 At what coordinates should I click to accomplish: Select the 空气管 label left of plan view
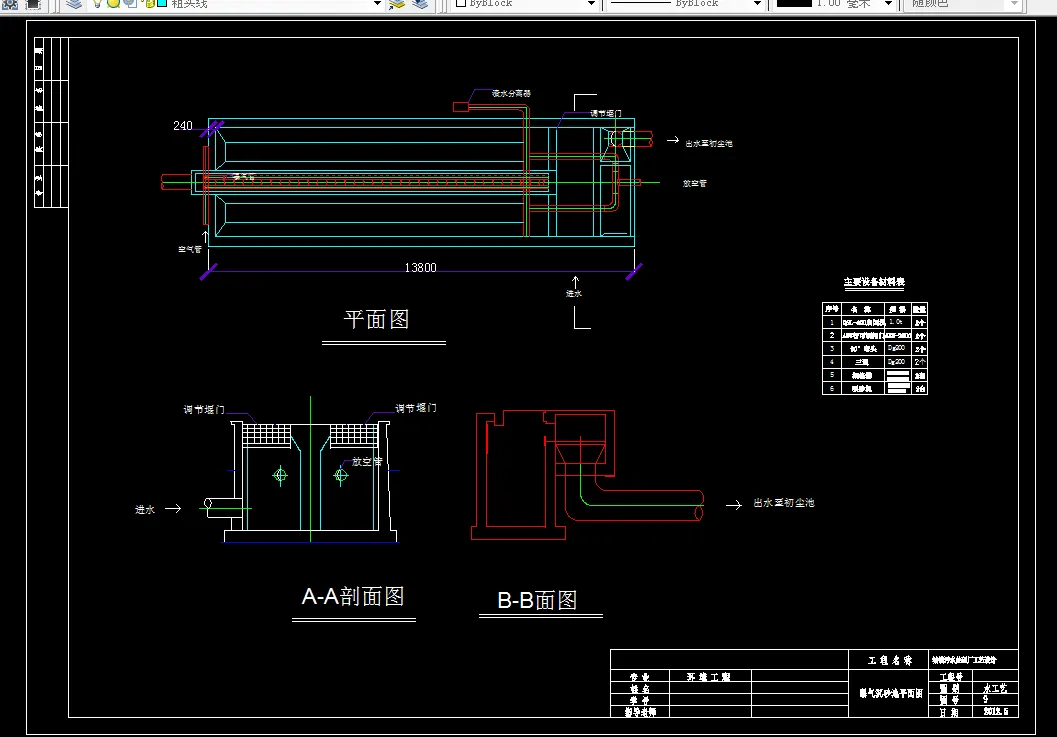pyautogui.click(x=189, y=249)
